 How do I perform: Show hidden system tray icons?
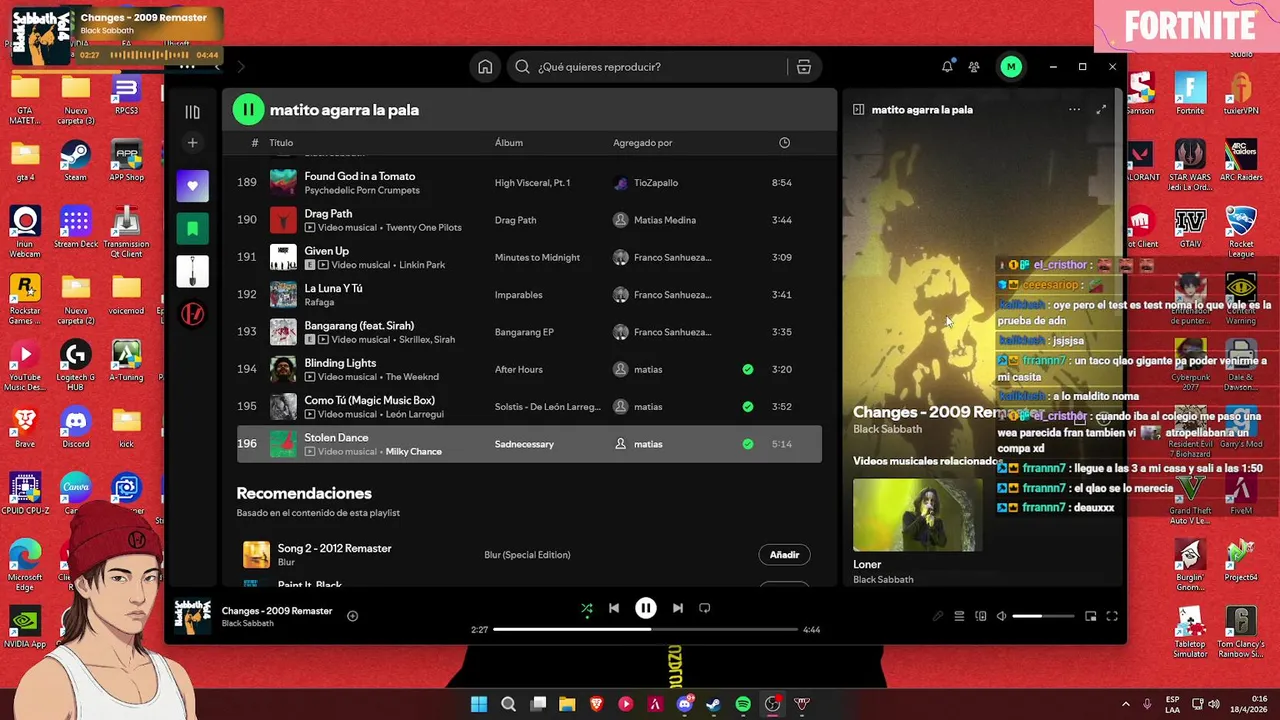[1125, 704]
